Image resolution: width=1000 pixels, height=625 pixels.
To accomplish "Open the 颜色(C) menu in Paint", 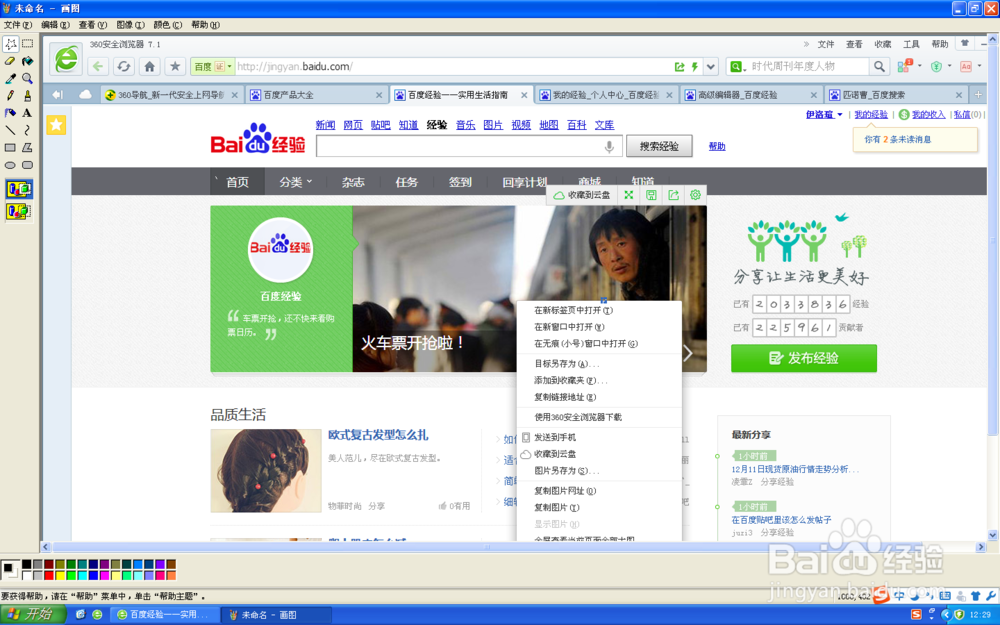I will pyautogui.click(x=168, y=25).
